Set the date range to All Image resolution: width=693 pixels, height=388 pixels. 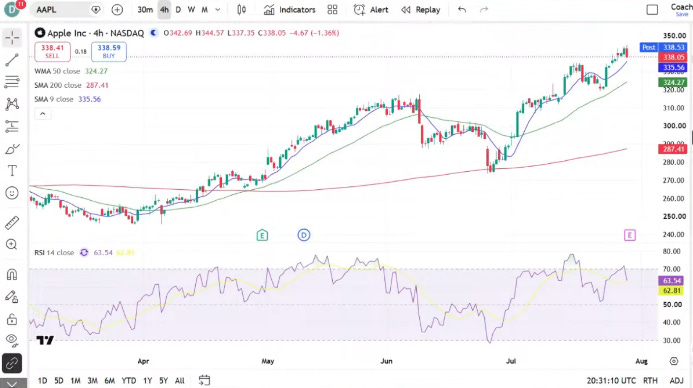[x=179, y=380]
